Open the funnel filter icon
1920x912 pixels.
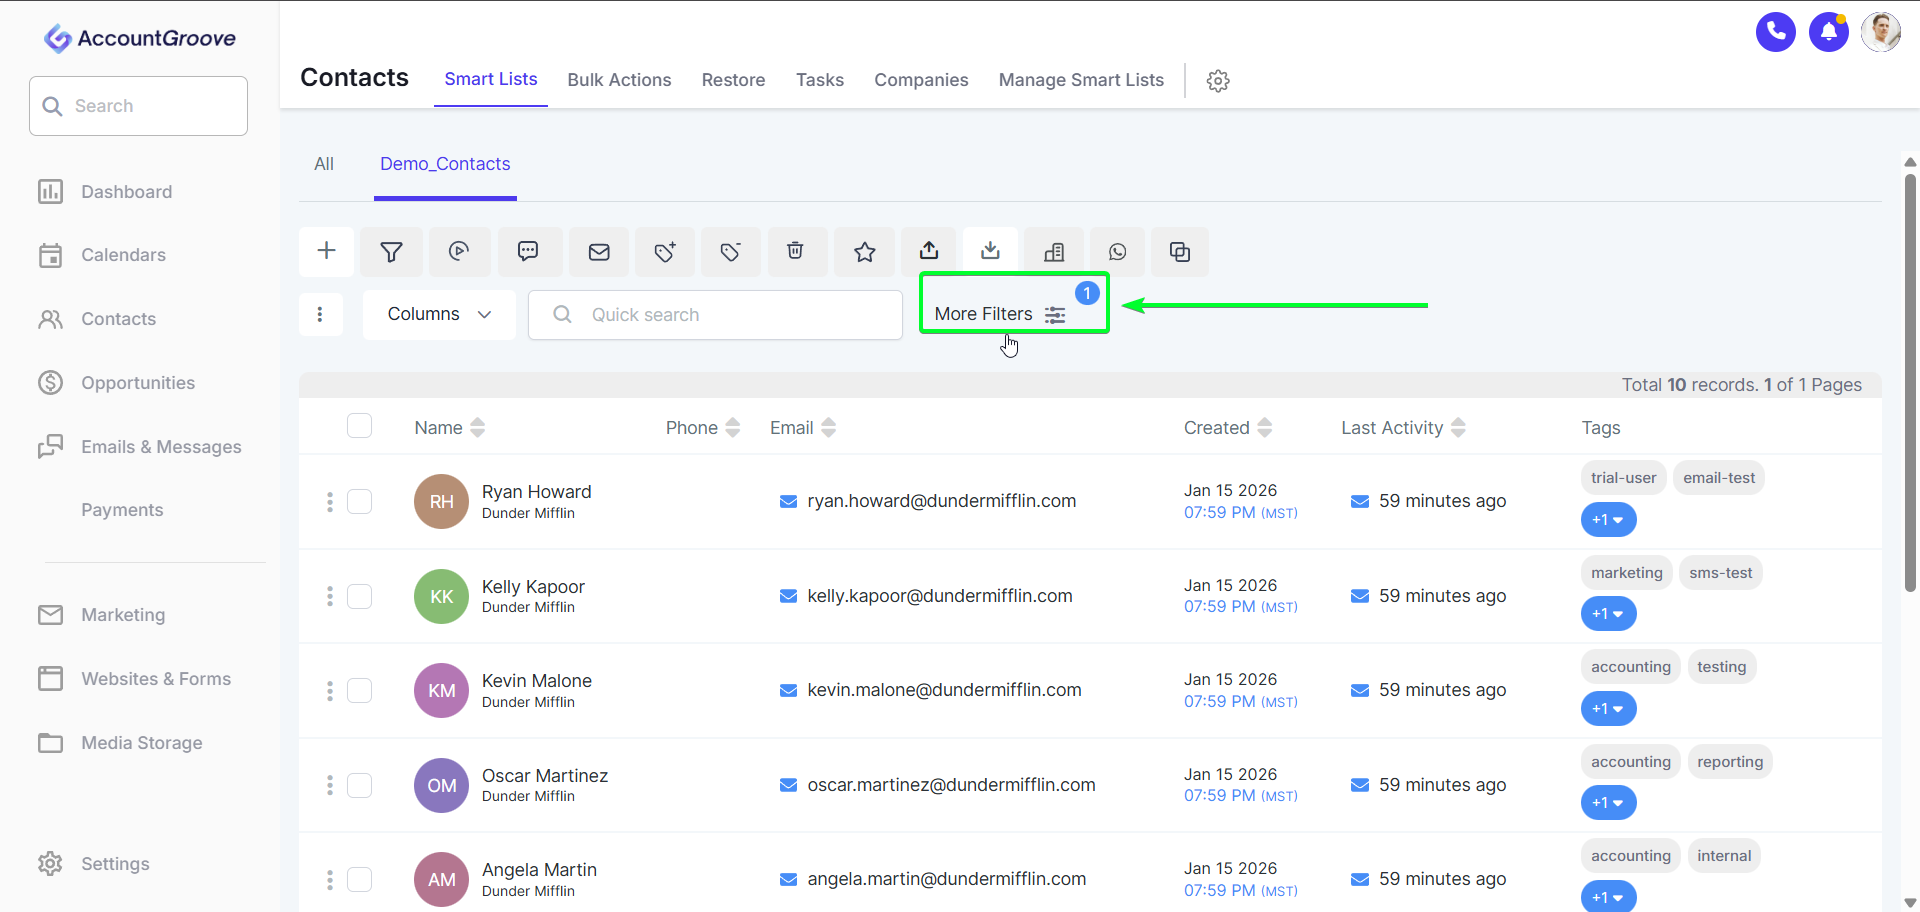[x=392, y=252]
